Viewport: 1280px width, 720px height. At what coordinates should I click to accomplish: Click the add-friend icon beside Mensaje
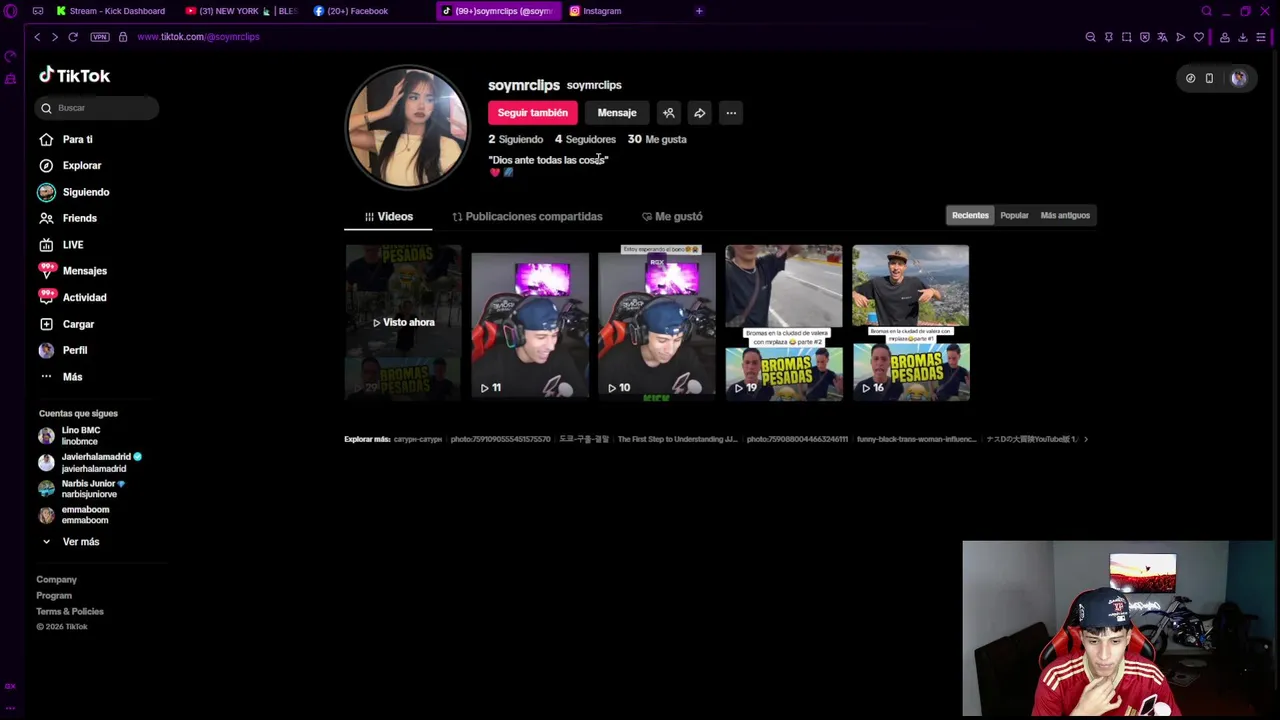pos(669,113)
